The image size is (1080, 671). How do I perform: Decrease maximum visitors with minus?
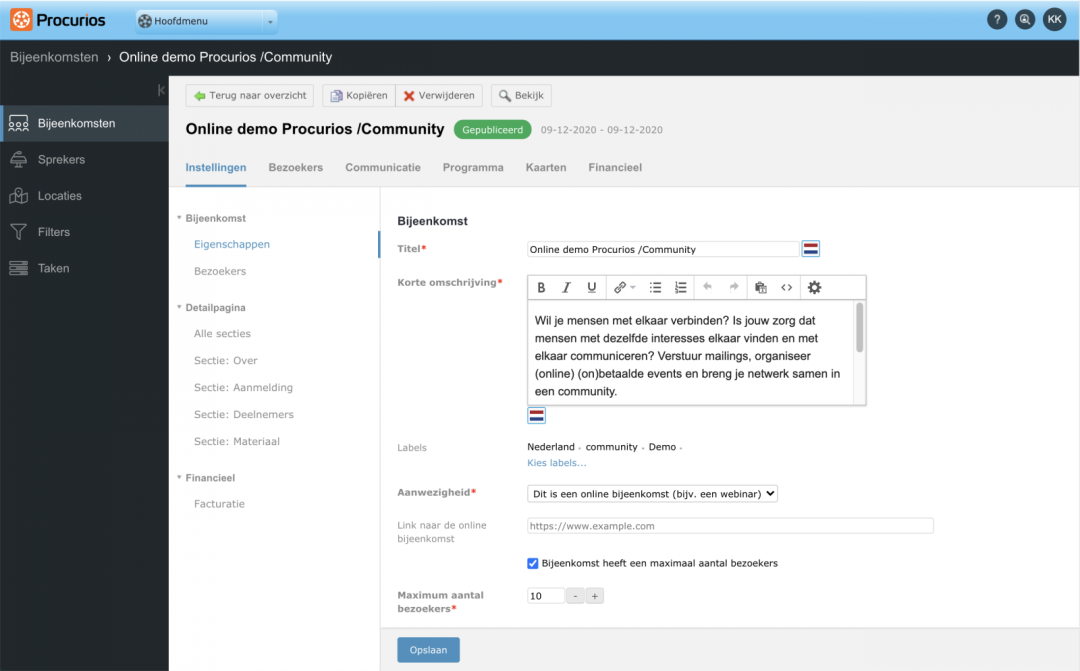click(x=575, y=596)
